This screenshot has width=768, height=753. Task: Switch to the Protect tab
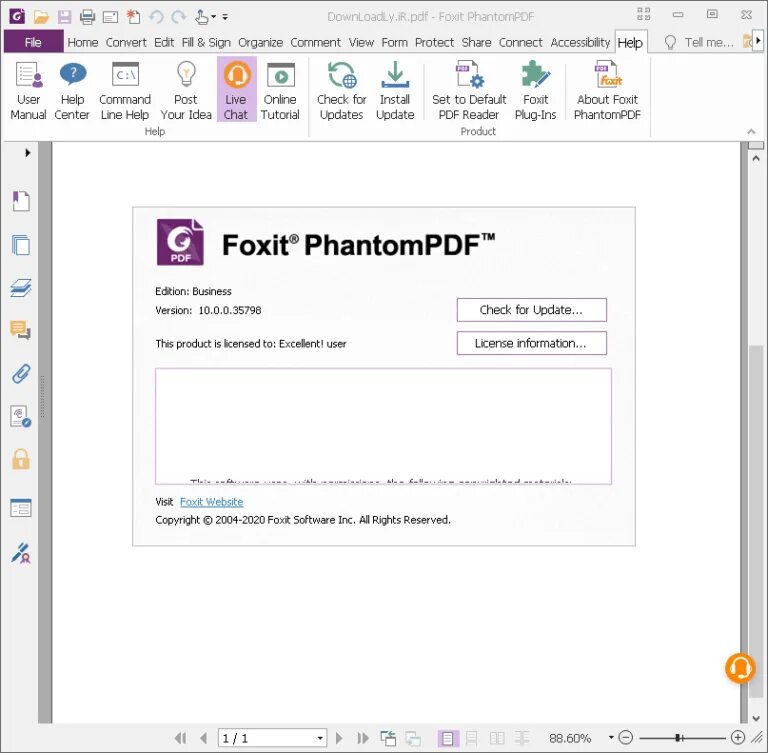[x=434, y=43]
